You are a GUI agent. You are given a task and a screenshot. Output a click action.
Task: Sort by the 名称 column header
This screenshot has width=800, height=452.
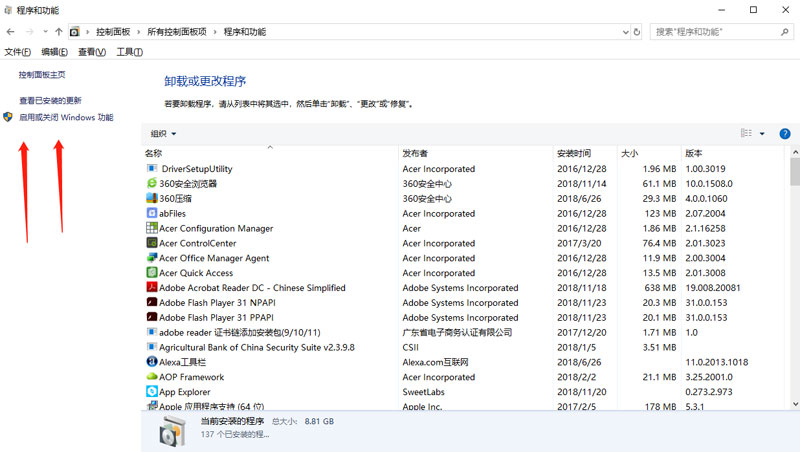click(270, 153)
